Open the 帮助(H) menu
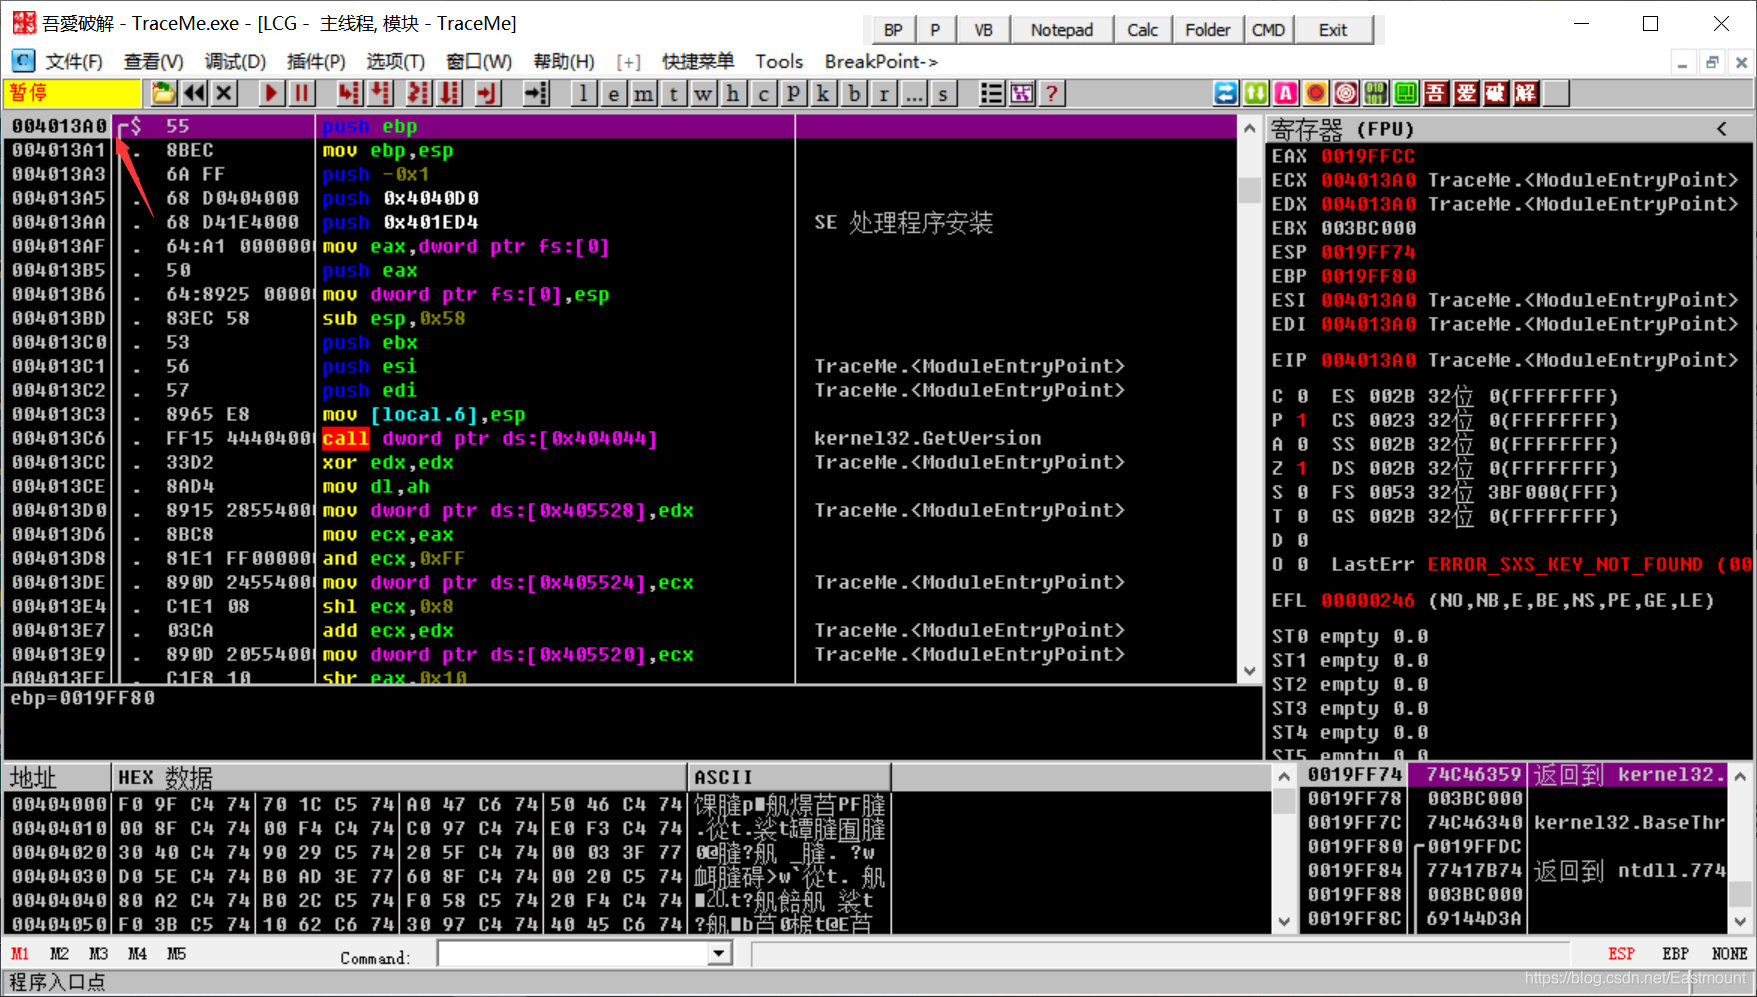Viewport: 1757px width, 997px height. click(x=564, y=62)
